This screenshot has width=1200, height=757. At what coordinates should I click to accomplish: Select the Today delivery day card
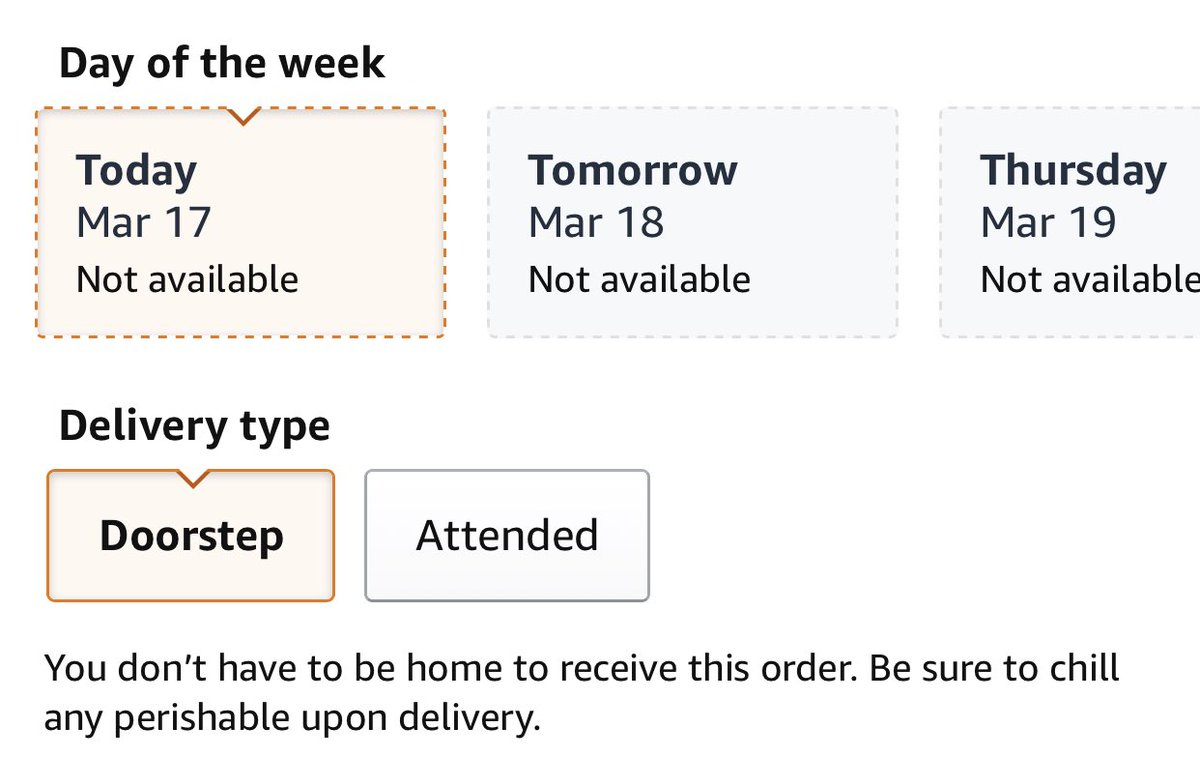[240, 222]
